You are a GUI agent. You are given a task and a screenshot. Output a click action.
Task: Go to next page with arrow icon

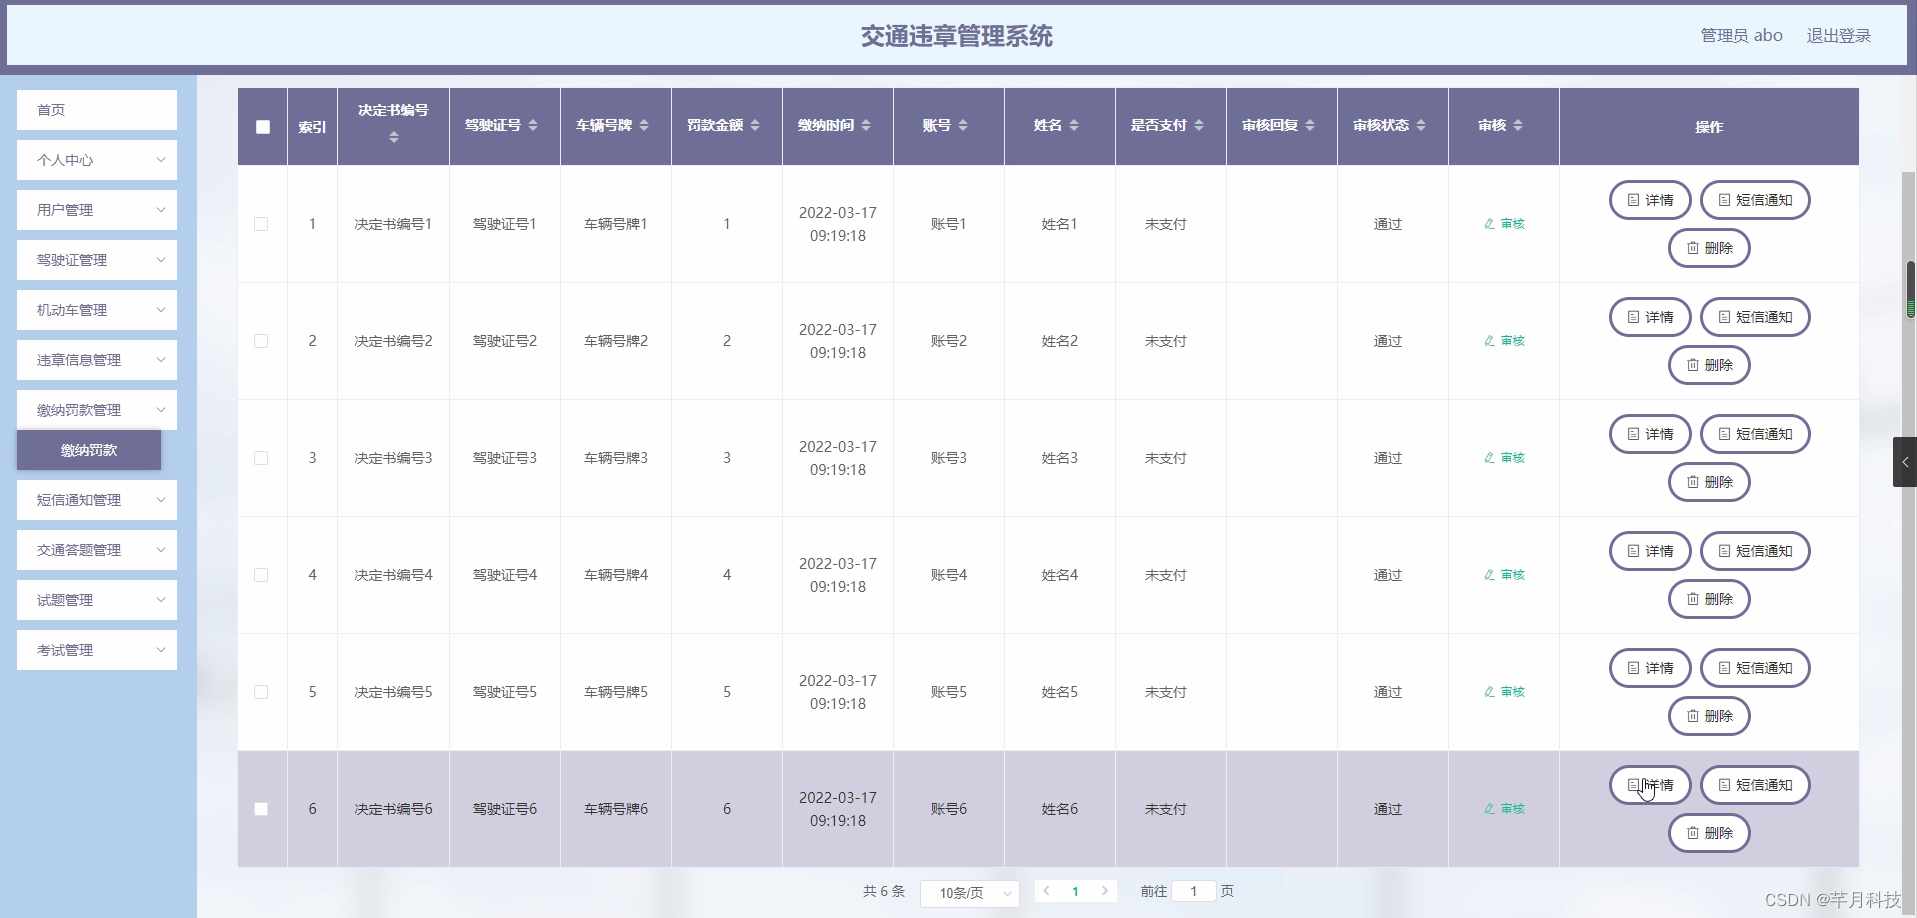click(1105, 891)
